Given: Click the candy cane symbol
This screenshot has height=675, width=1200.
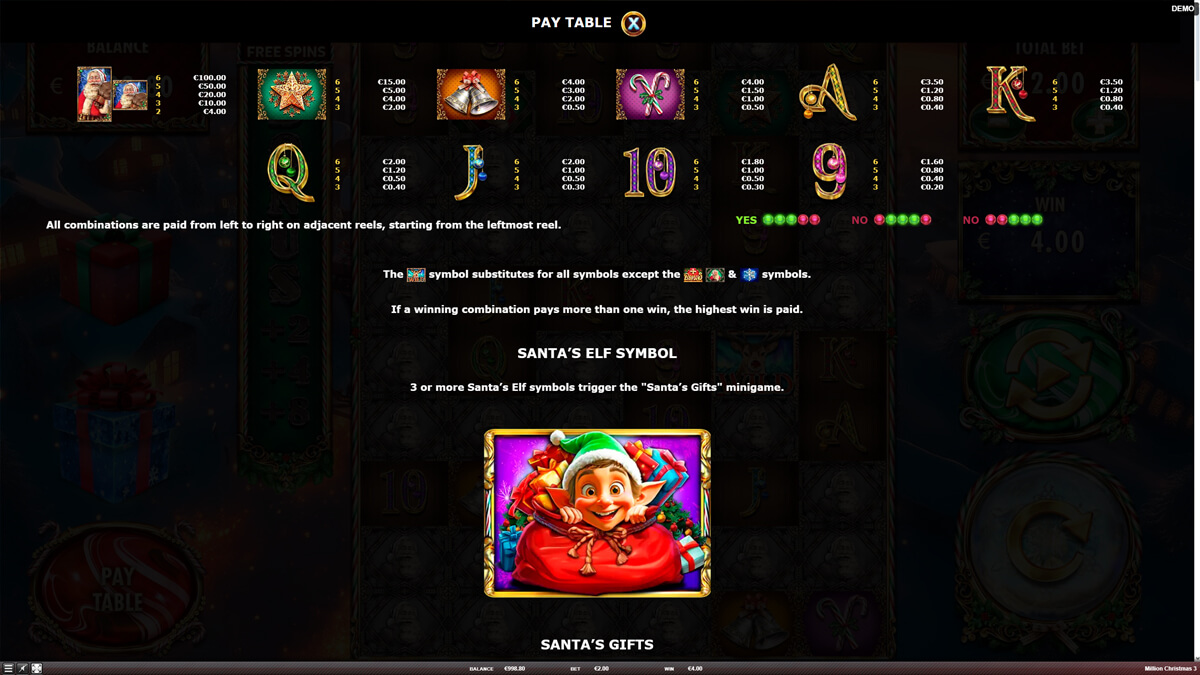Looking at the screenshot, I should click(650, 94).
